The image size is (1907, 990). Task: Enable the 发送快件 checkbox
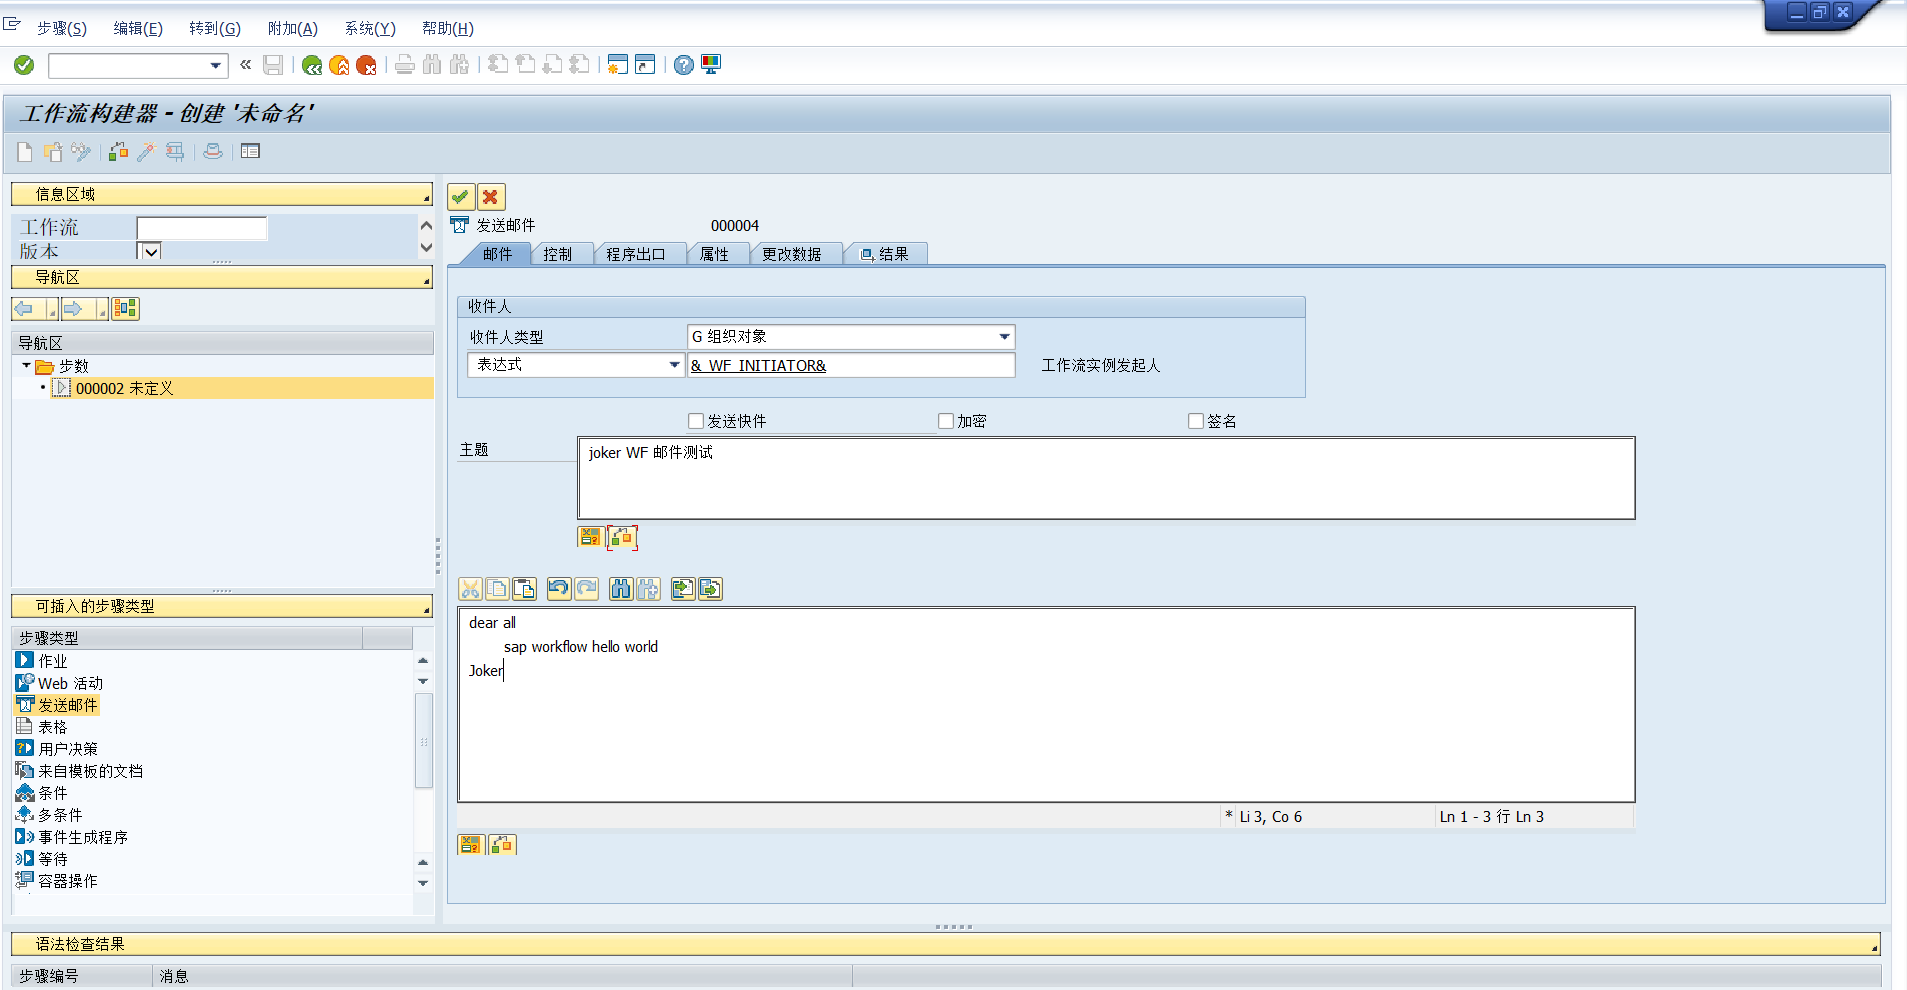(696, 421)
